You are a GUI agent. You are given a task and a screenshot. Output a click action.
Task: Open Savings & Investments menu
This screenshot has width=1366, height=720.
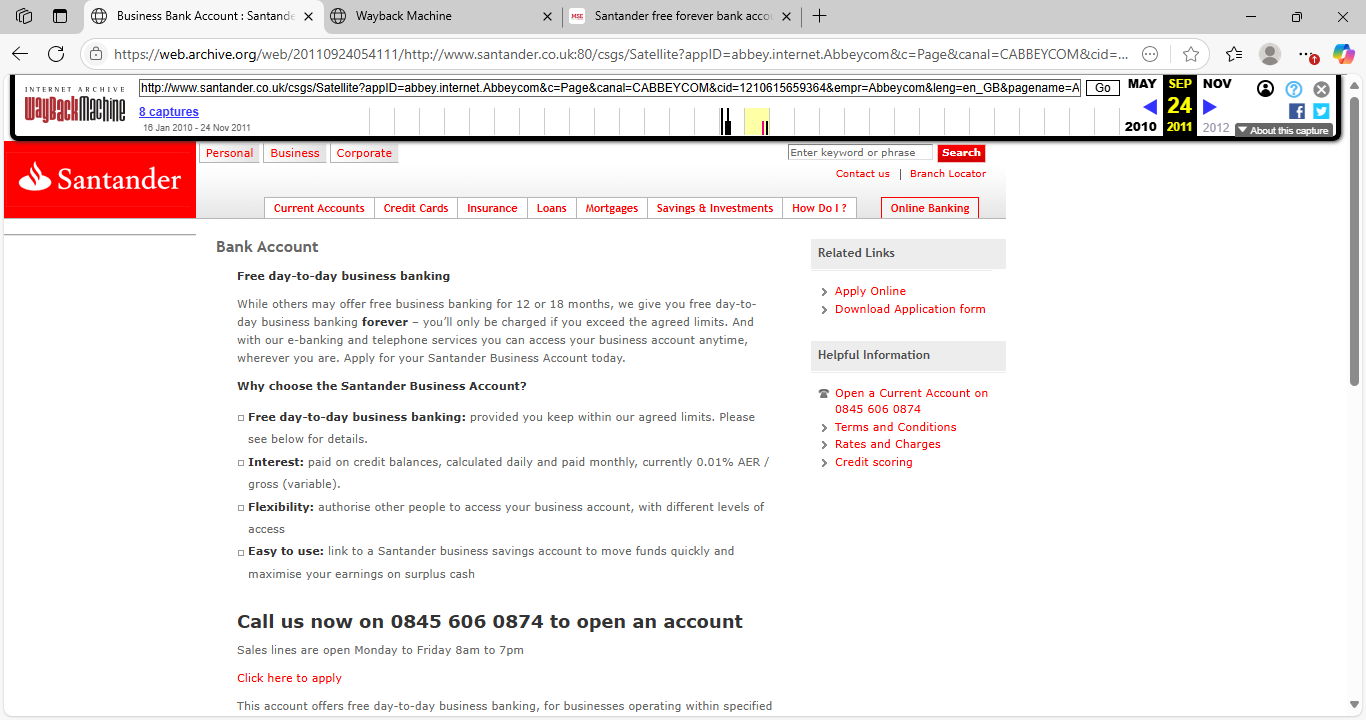(x=715, y=208)
